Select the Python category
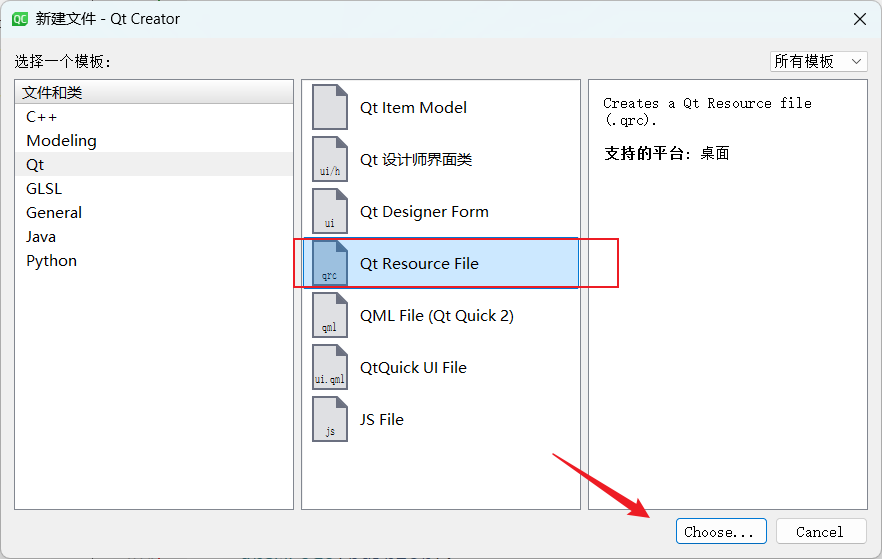Viewport: 882px width, 559px height. [x=154, y=261]
